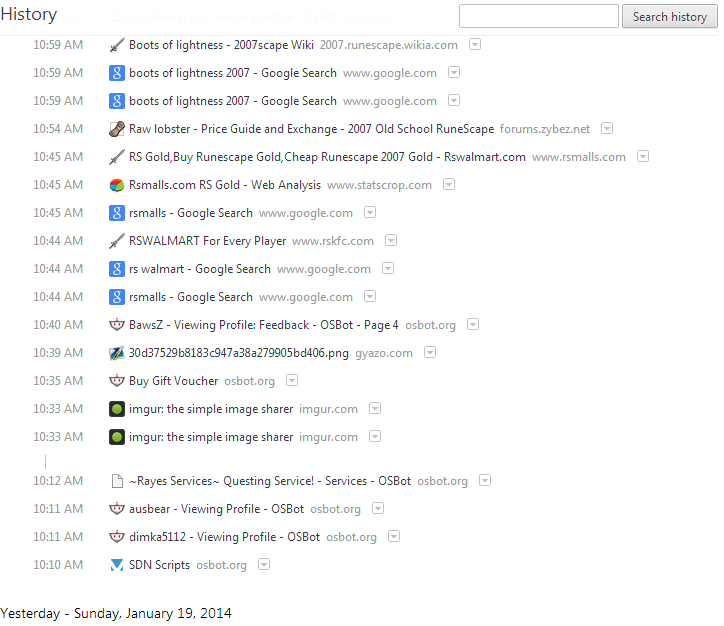724x626 pixels.
Task: Open the Buy Gift Voucher link
Action: click(x=174, y=381)
